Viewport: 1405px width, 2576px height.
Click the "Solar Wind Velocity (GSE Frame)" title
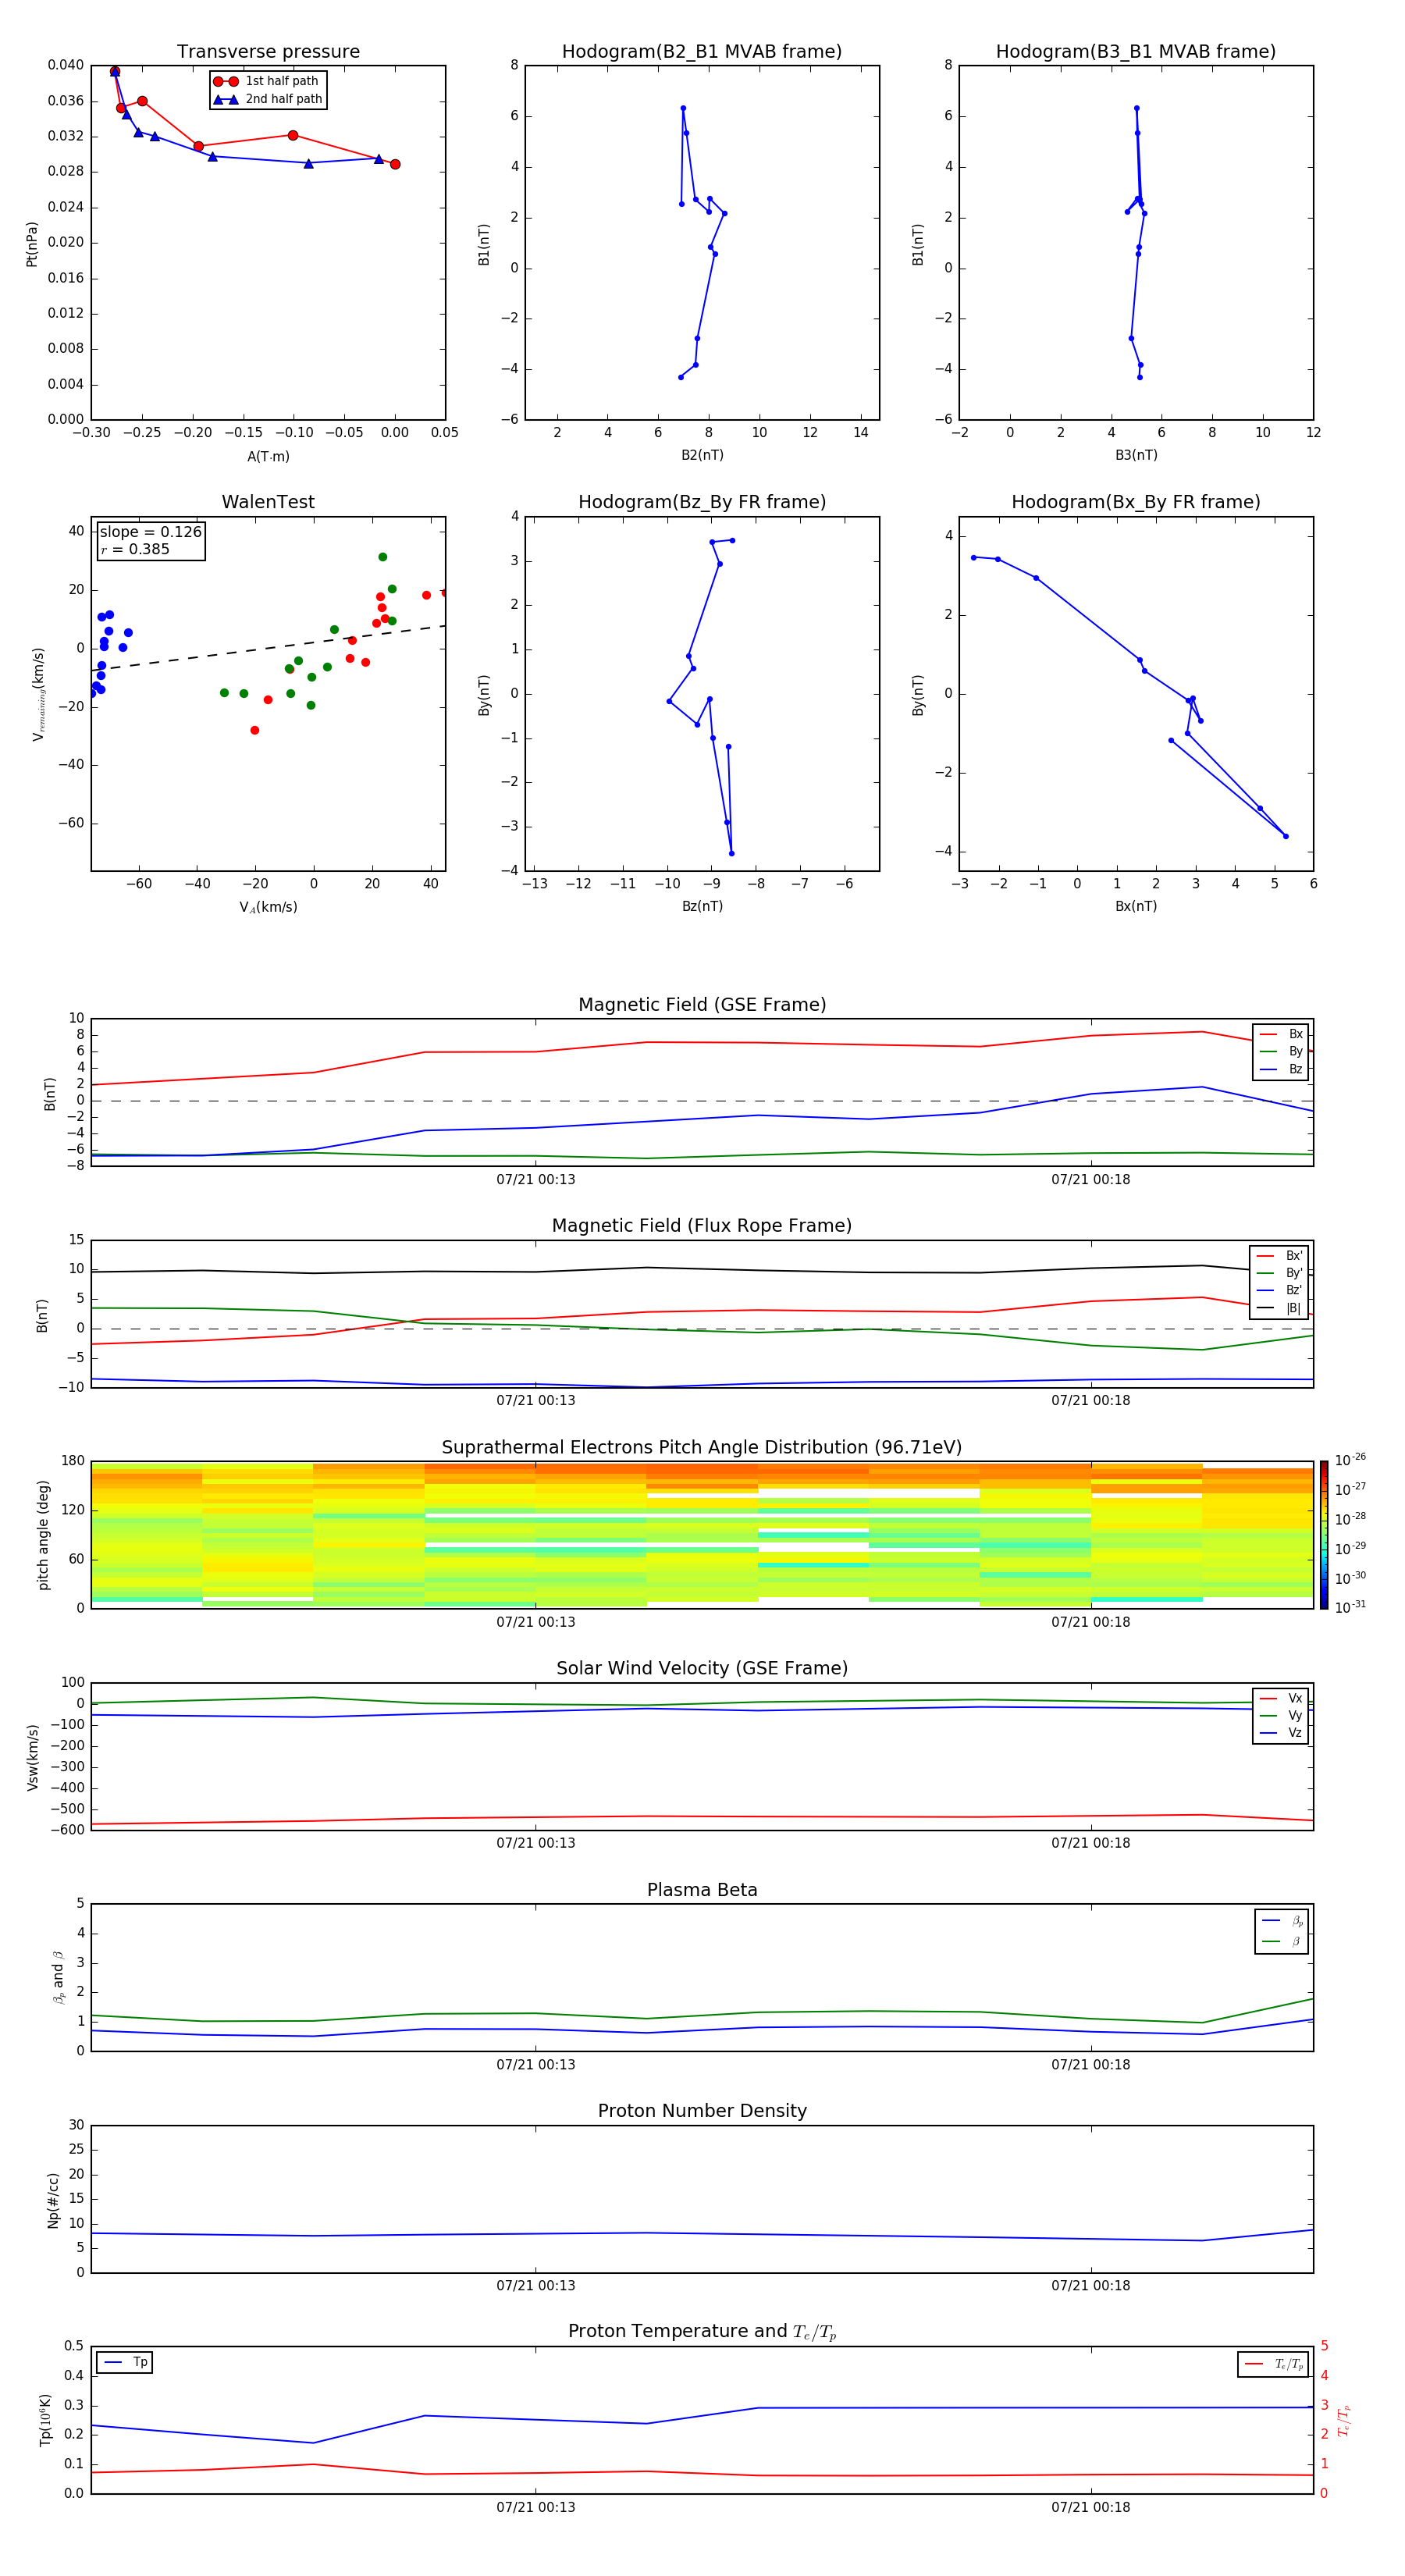point(702,1668)
